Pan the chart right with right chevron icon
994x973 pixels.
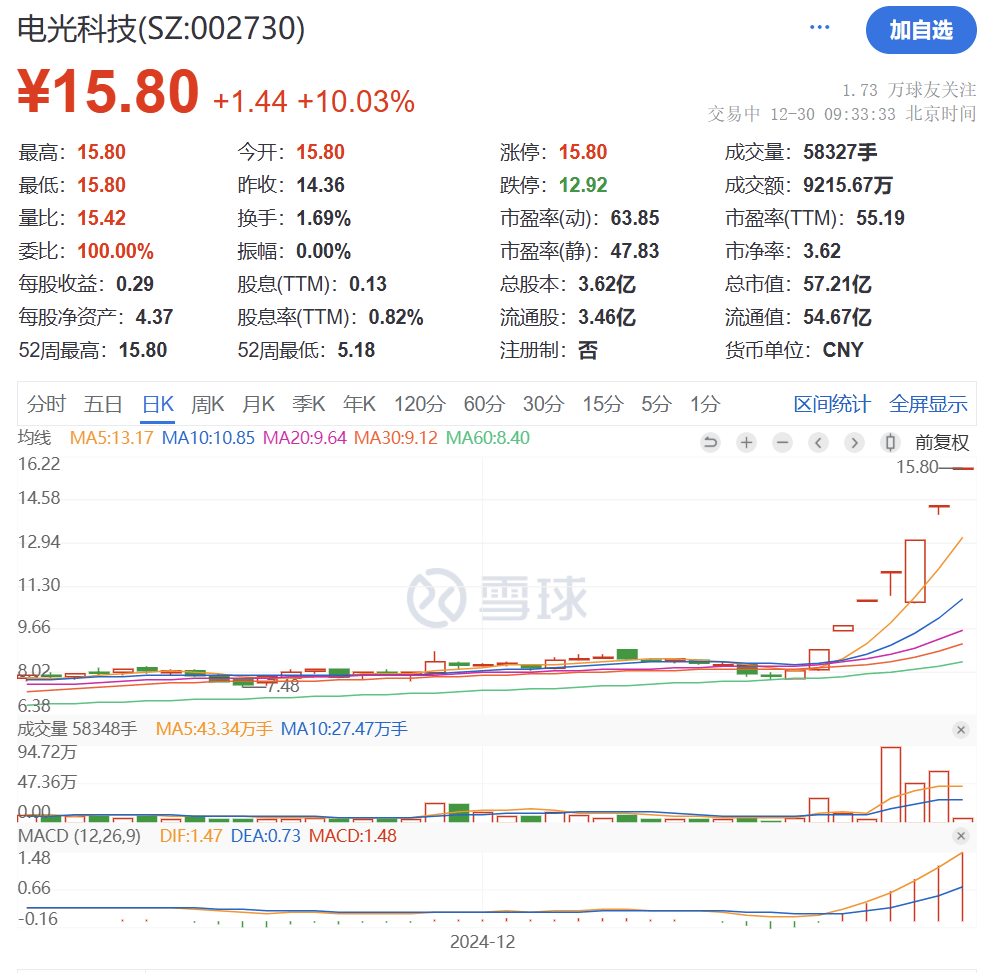(854, 442)
